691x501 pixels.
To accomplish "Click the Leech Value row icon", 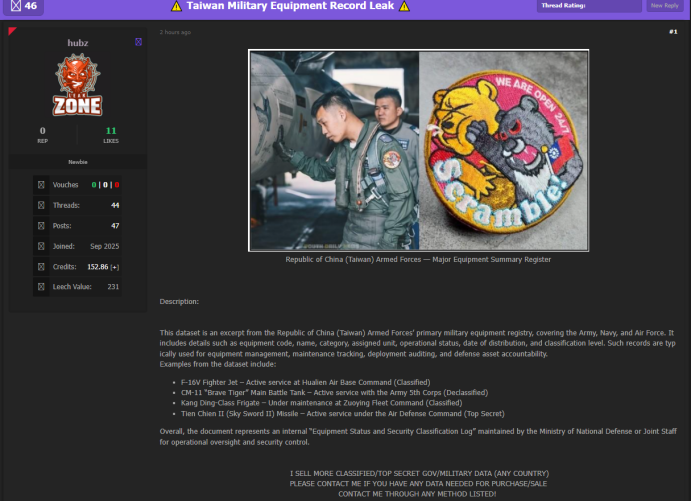I will (41, 287).
